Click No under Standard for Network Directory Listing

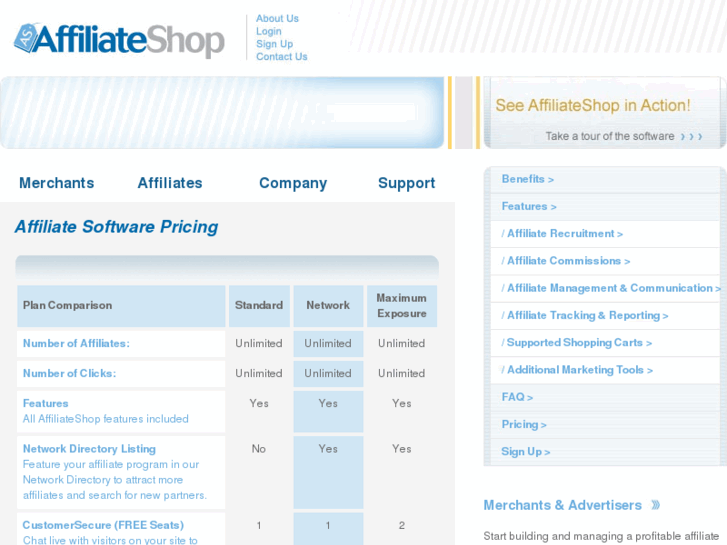tap(259, 449)
